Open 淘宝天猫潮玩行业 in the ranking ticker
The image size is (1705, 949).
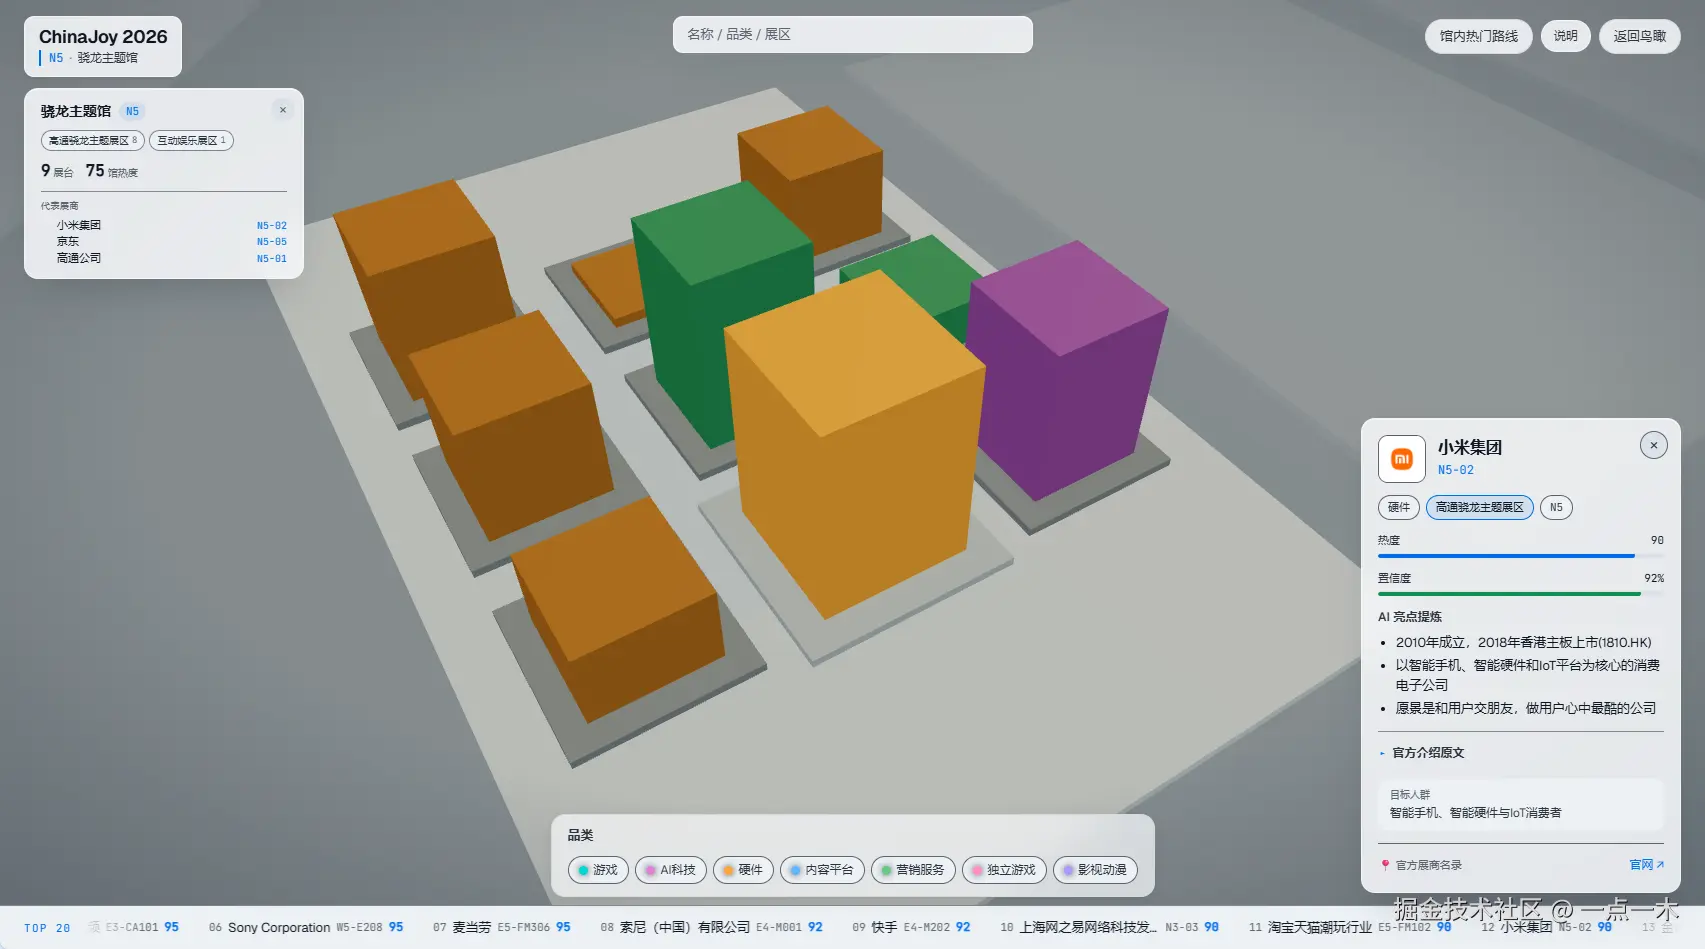[1350, 928]
